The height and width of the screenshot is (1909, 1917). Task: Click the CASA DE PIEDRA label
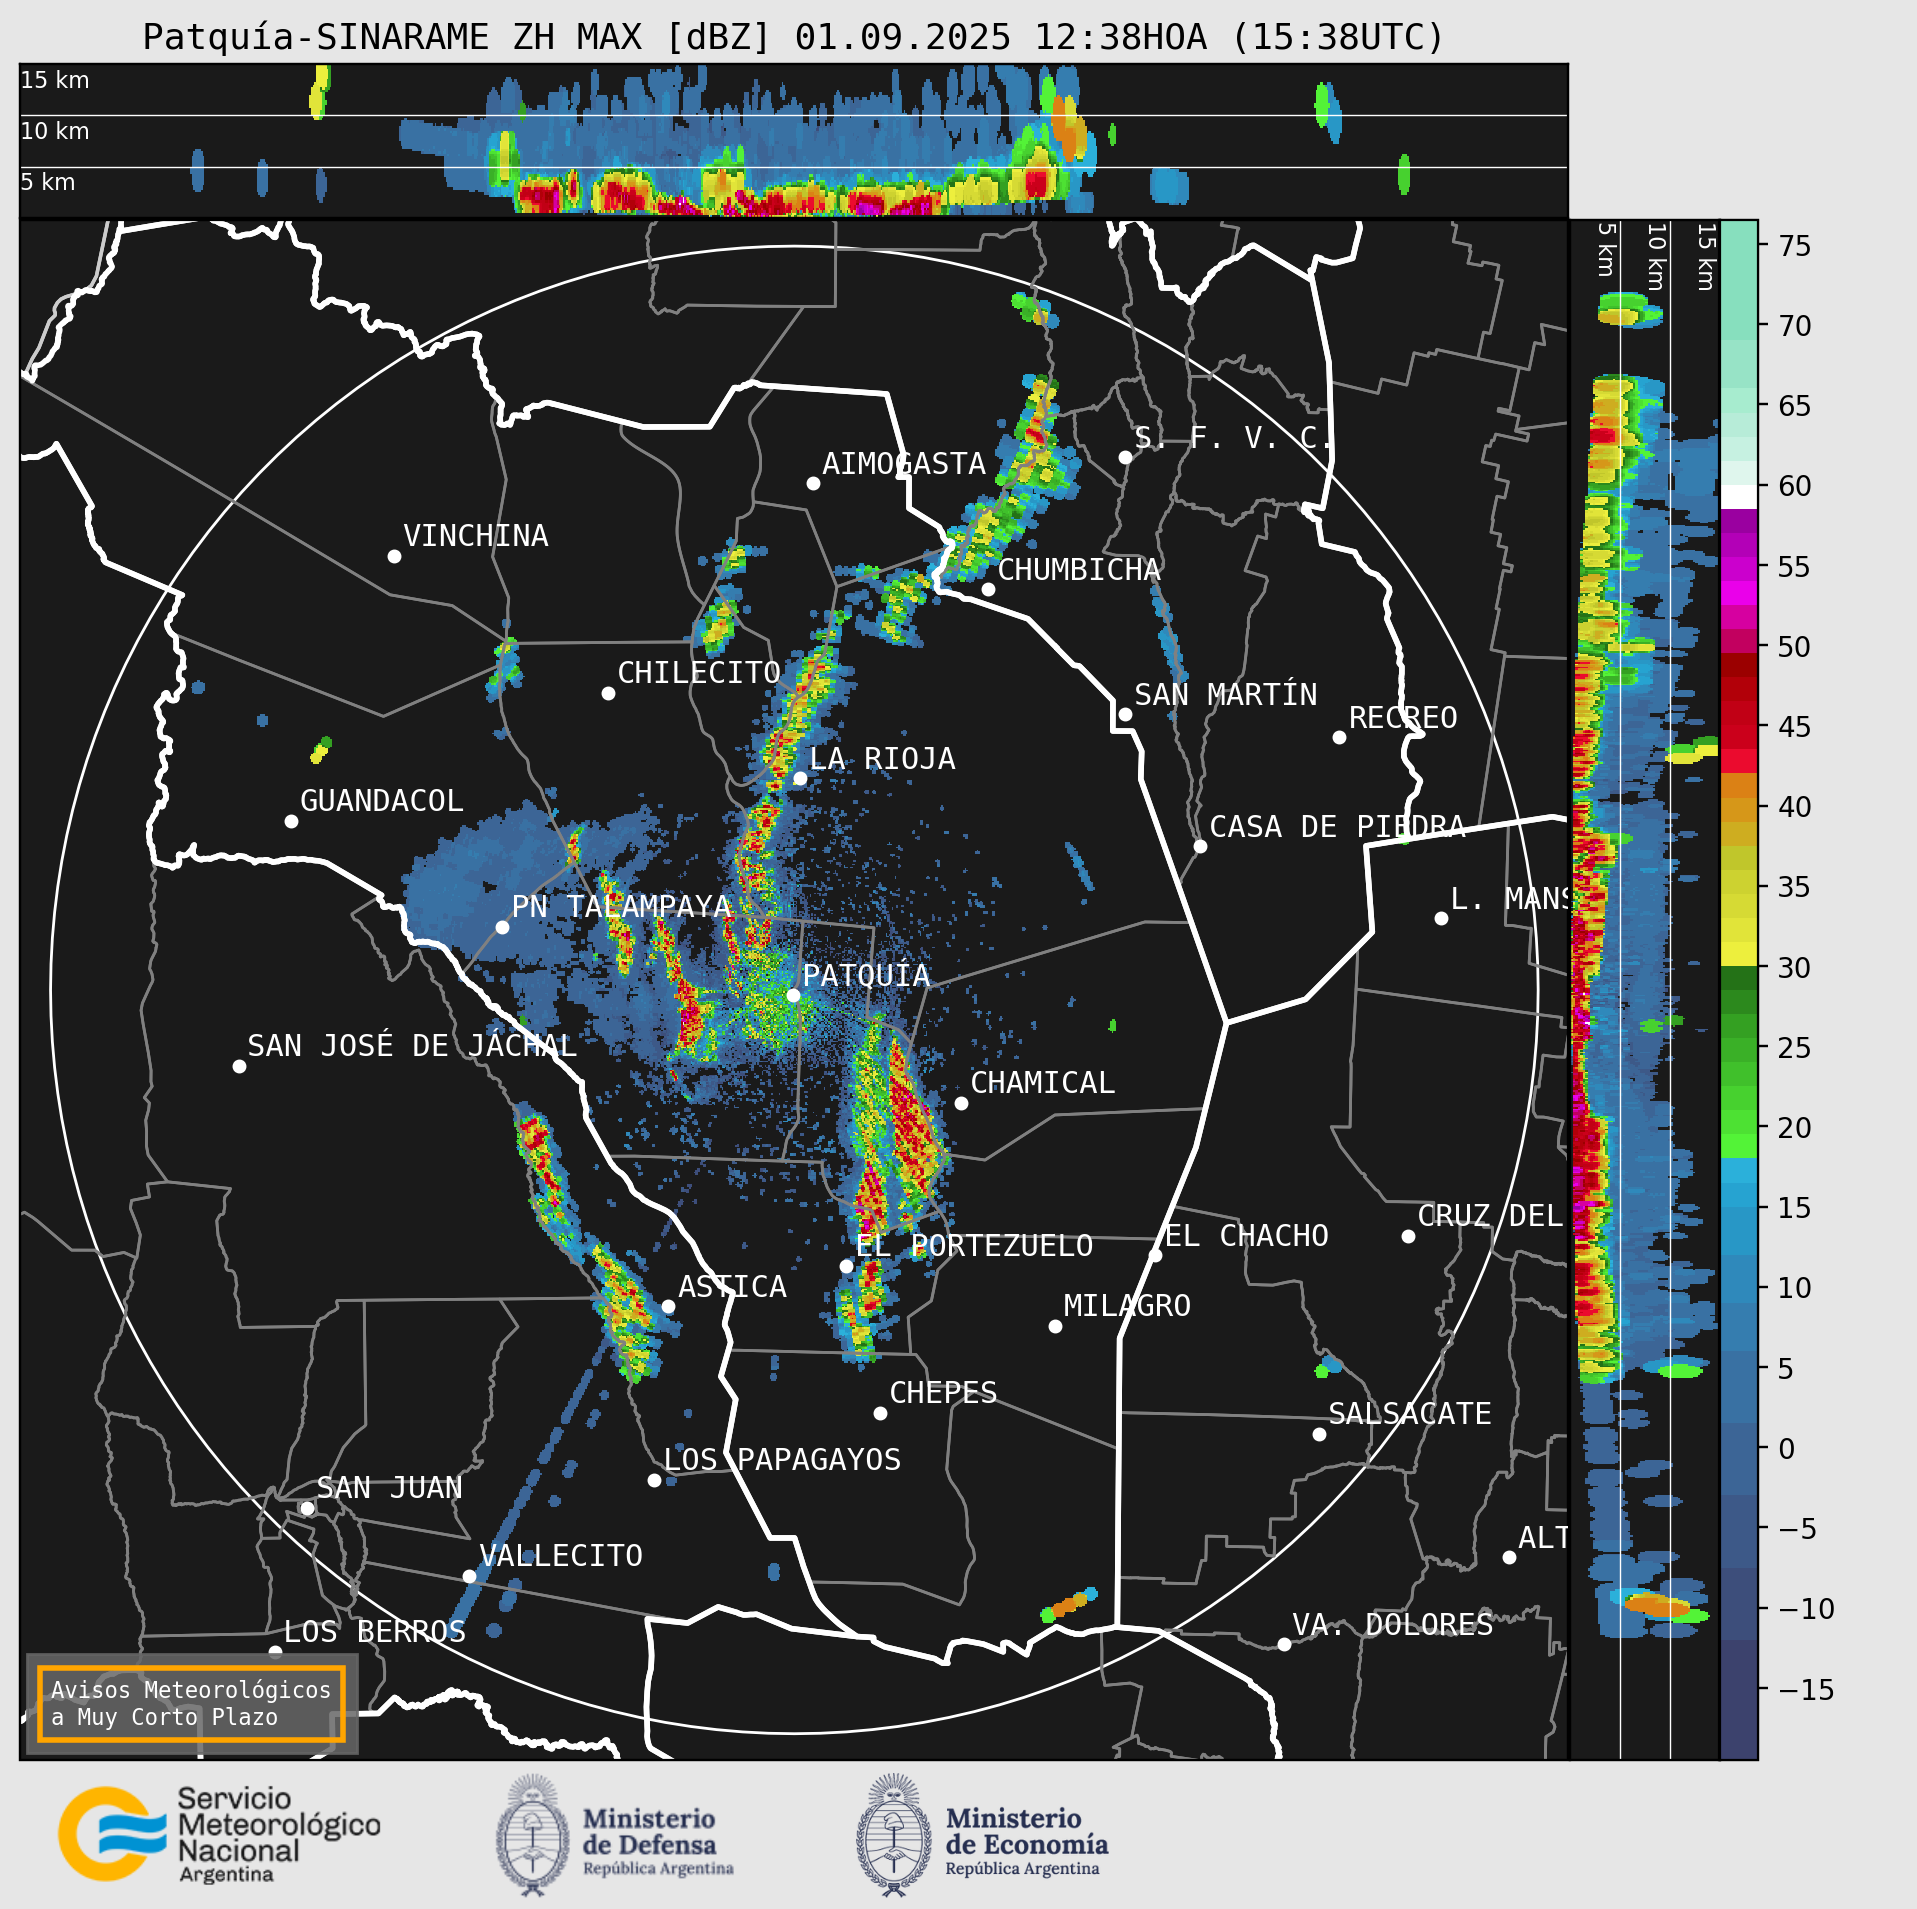[x=1337, y=827]
